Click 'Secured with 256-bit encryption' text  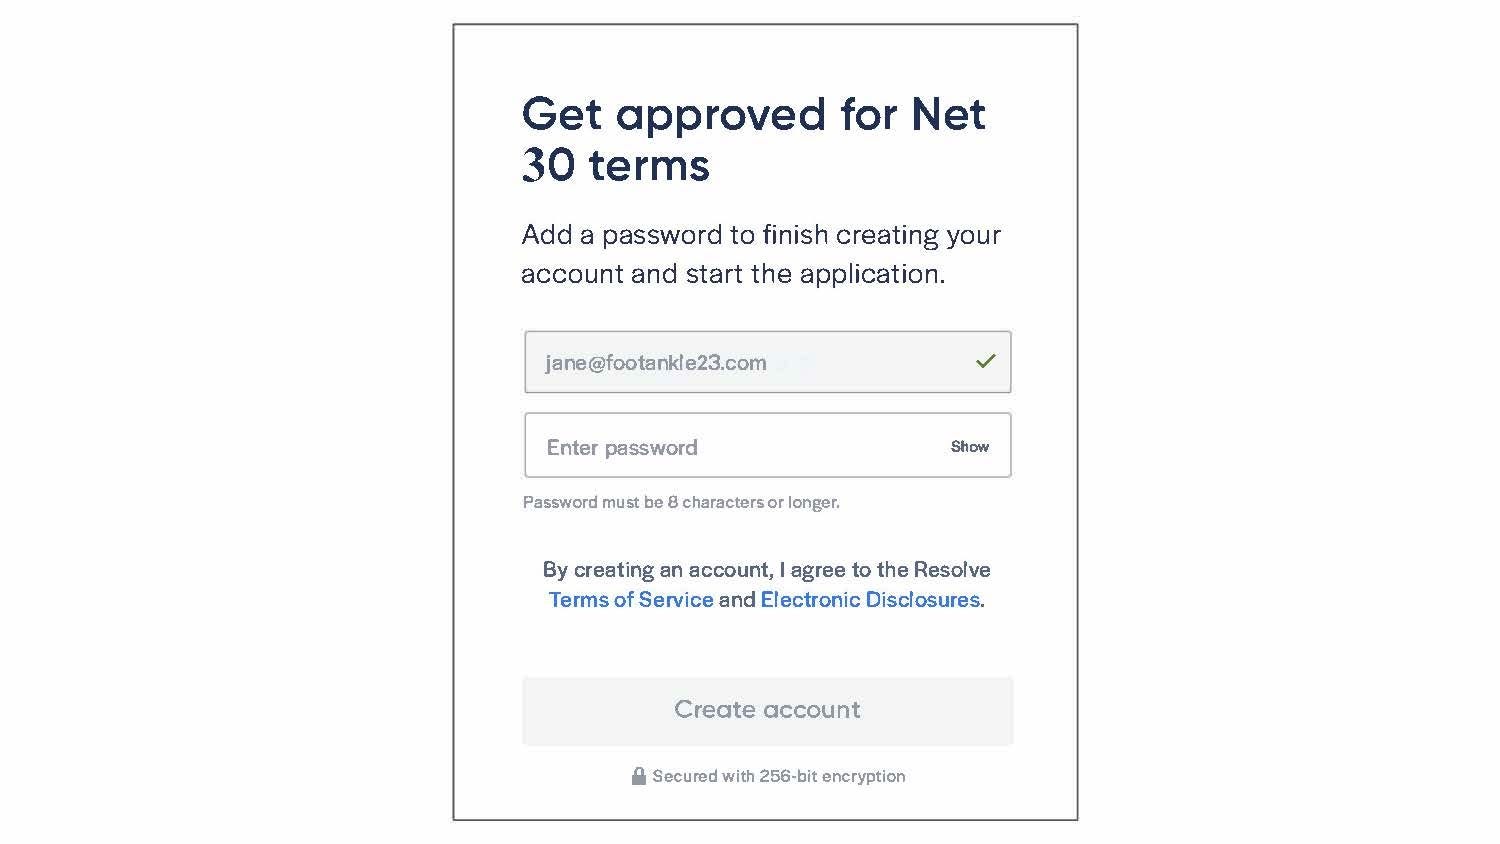tap(779, 776)
